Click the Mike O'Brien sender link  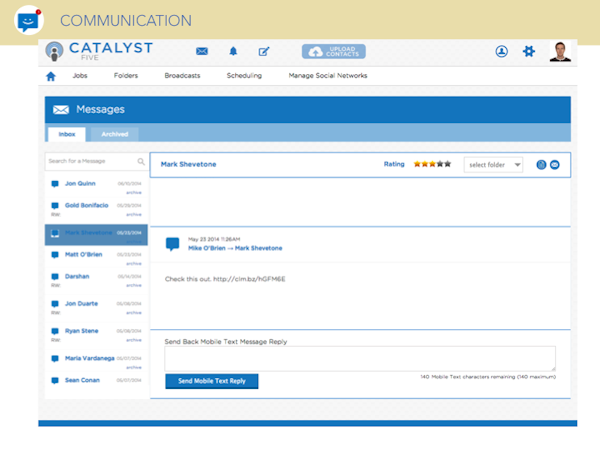(x=207, y=248)
